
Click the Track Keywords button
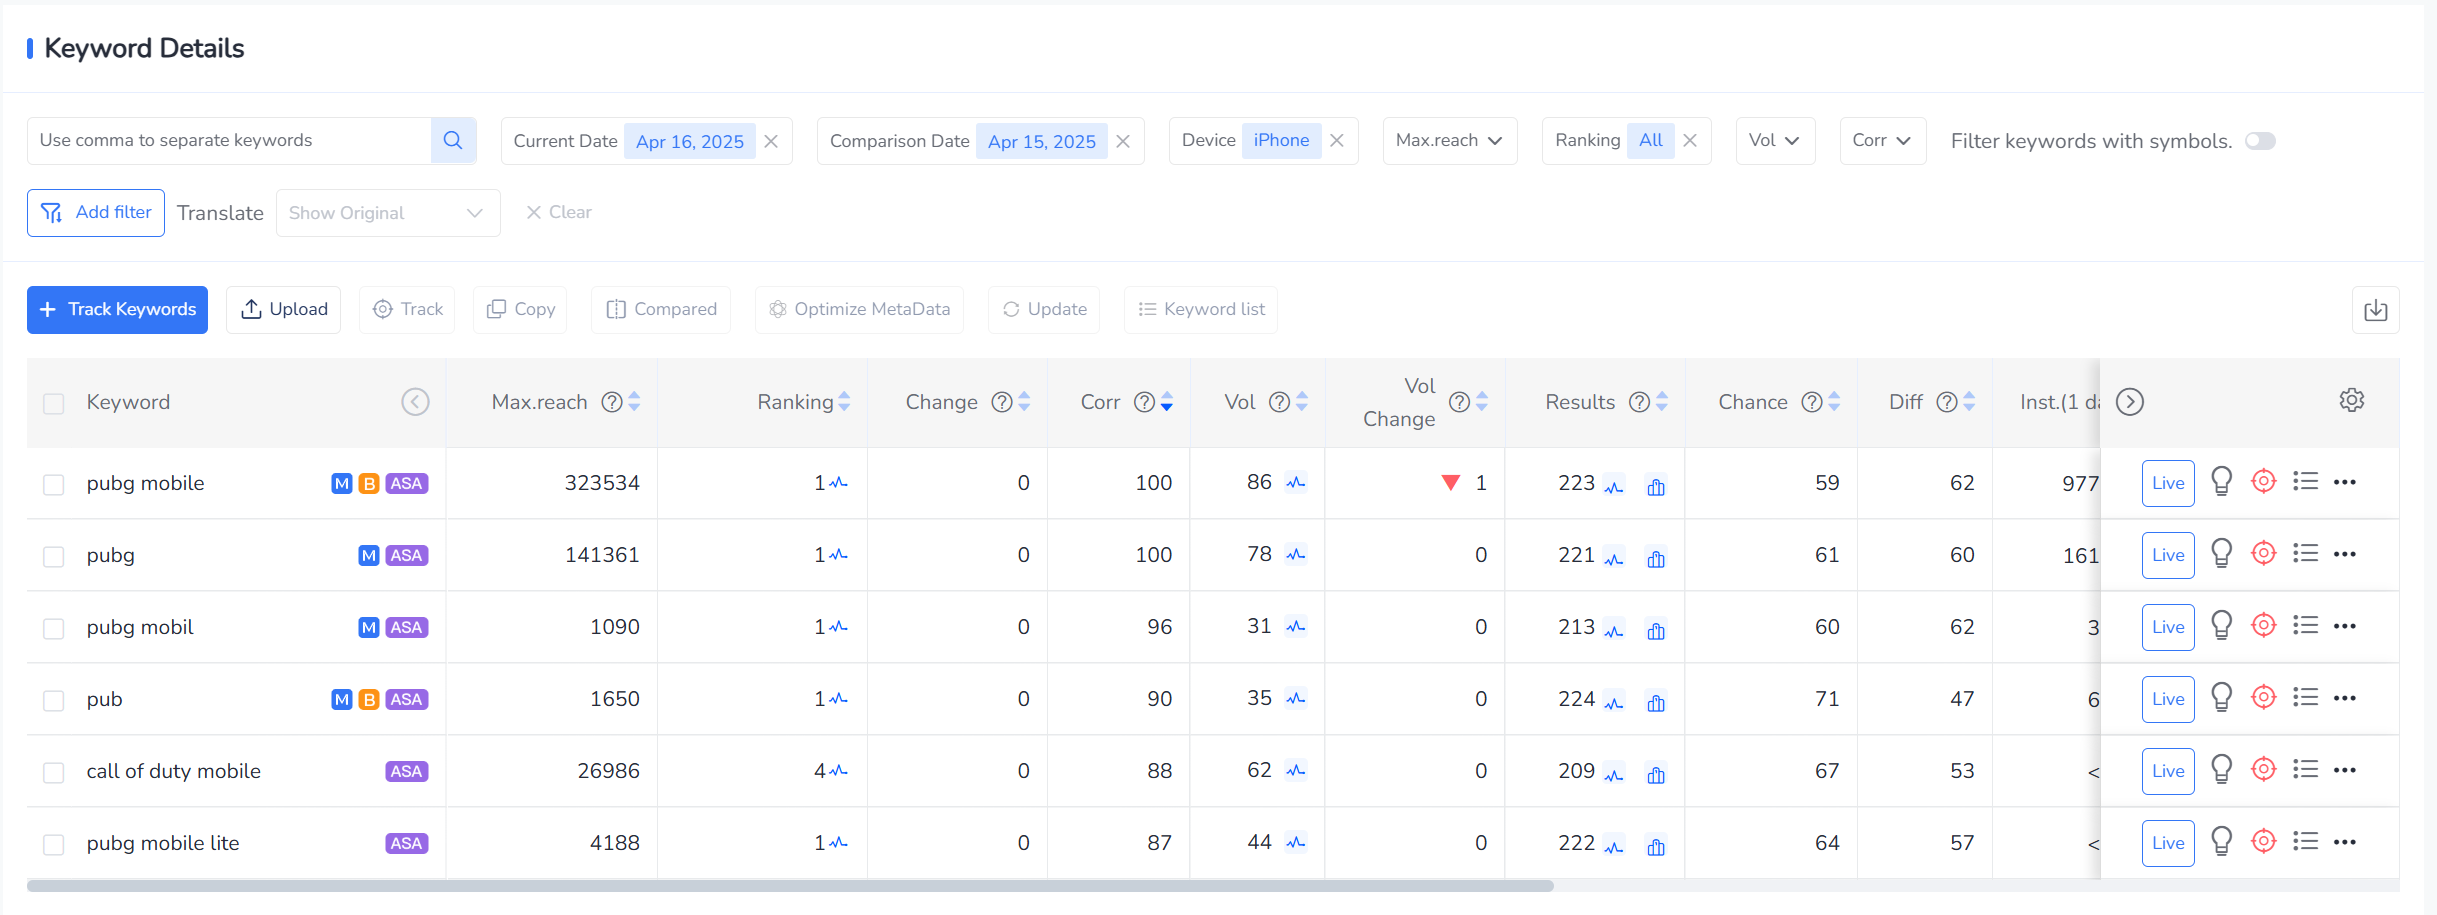coord(117,310)
